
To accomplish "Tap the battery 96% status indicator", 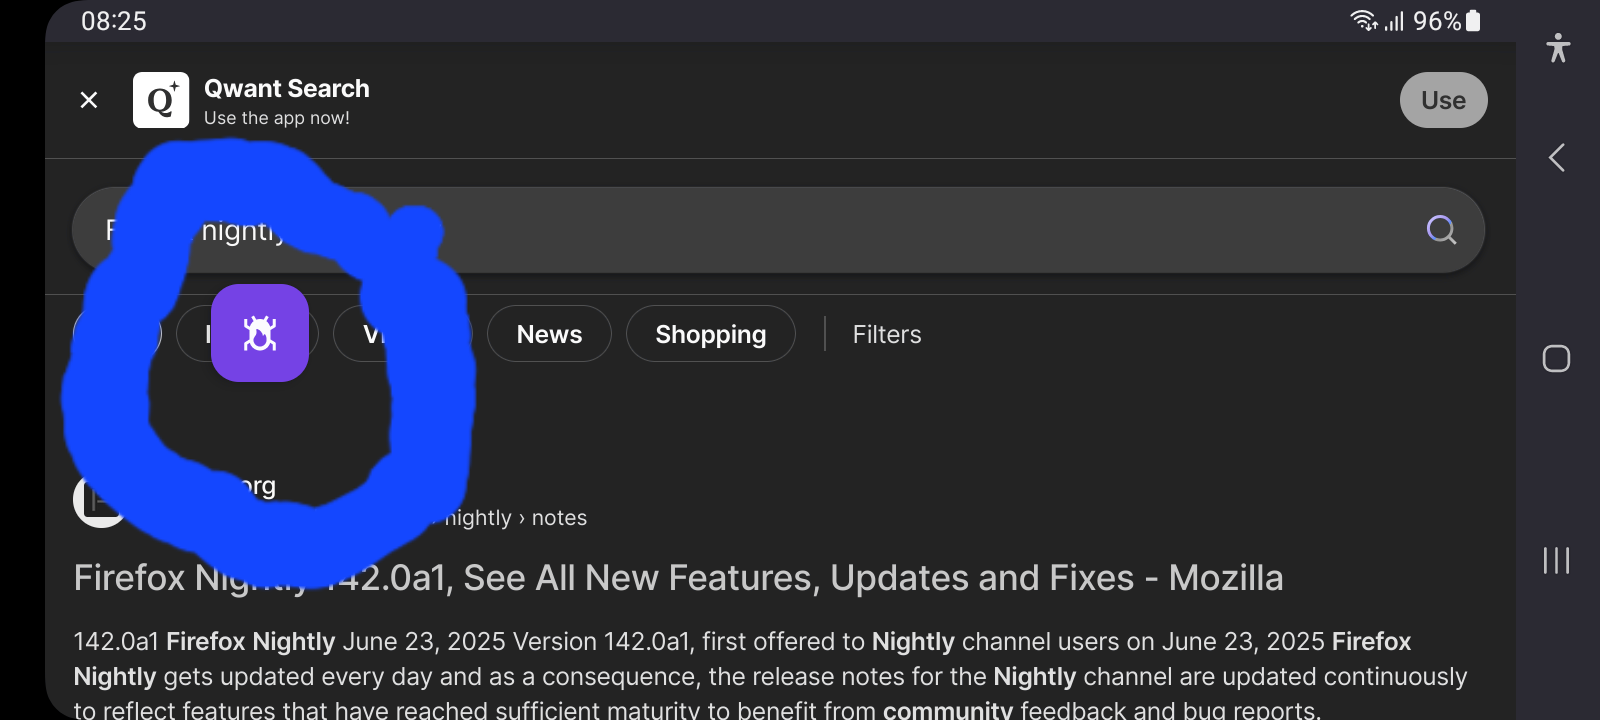I will tap(1447, 21).
